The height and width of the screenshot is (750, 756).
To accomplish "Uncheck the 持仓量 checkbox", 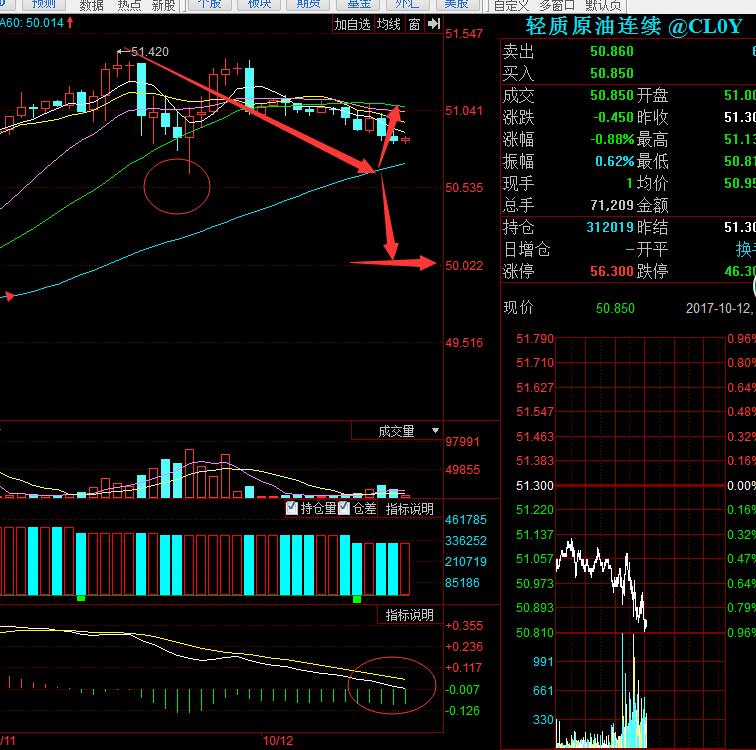I will tap(292, 508).
